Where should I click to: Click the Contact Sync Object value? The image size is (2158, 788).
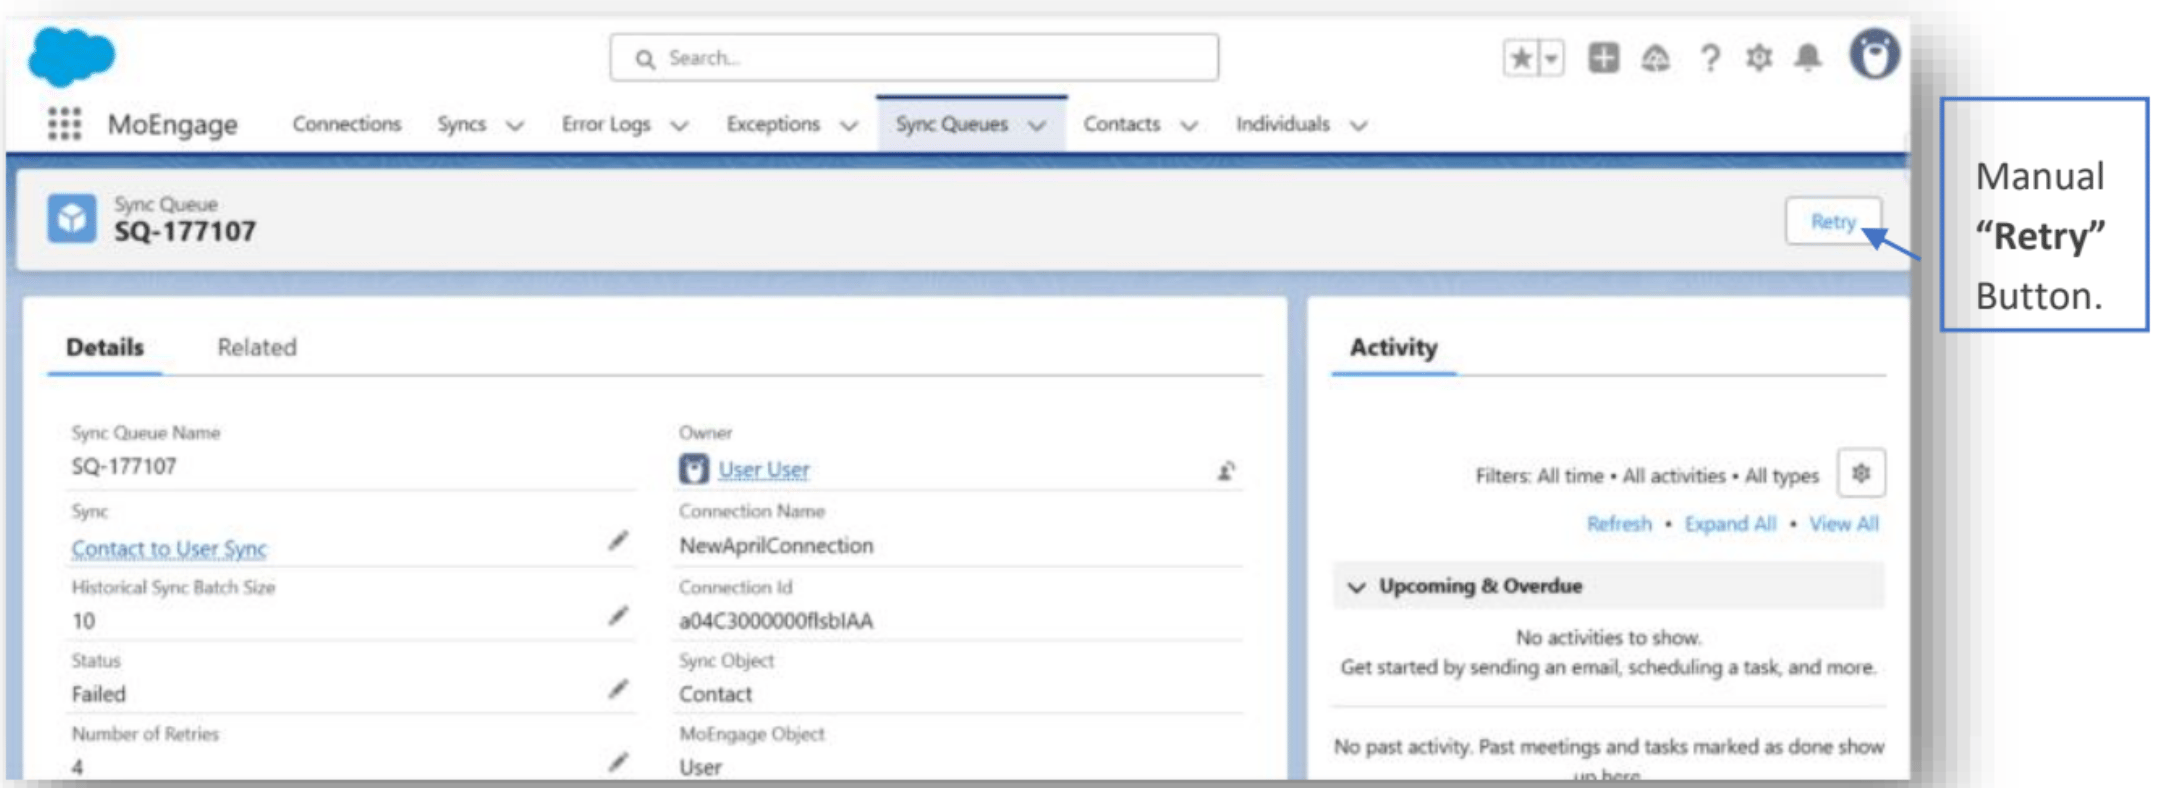[x=715, y=694]
